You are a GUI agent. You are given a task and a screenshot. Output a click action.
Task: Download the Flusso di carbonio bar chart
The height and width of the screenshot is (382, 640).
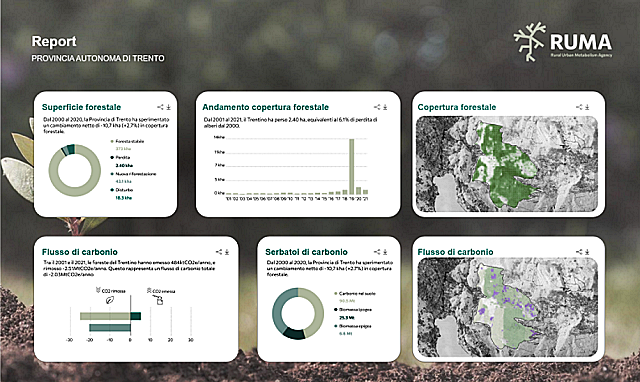click(x=227, y=252)
